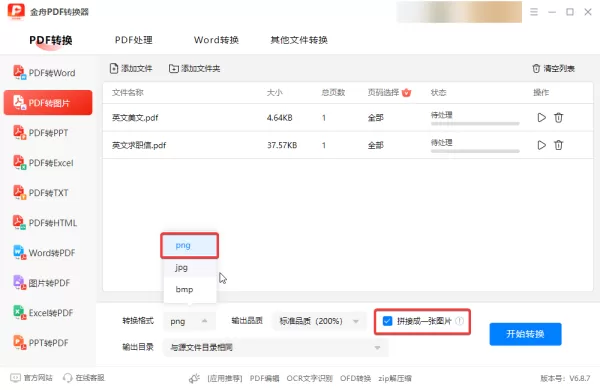
Task: Open the 输出品质 标准品质 dropdown
Action: coord(319,321)
